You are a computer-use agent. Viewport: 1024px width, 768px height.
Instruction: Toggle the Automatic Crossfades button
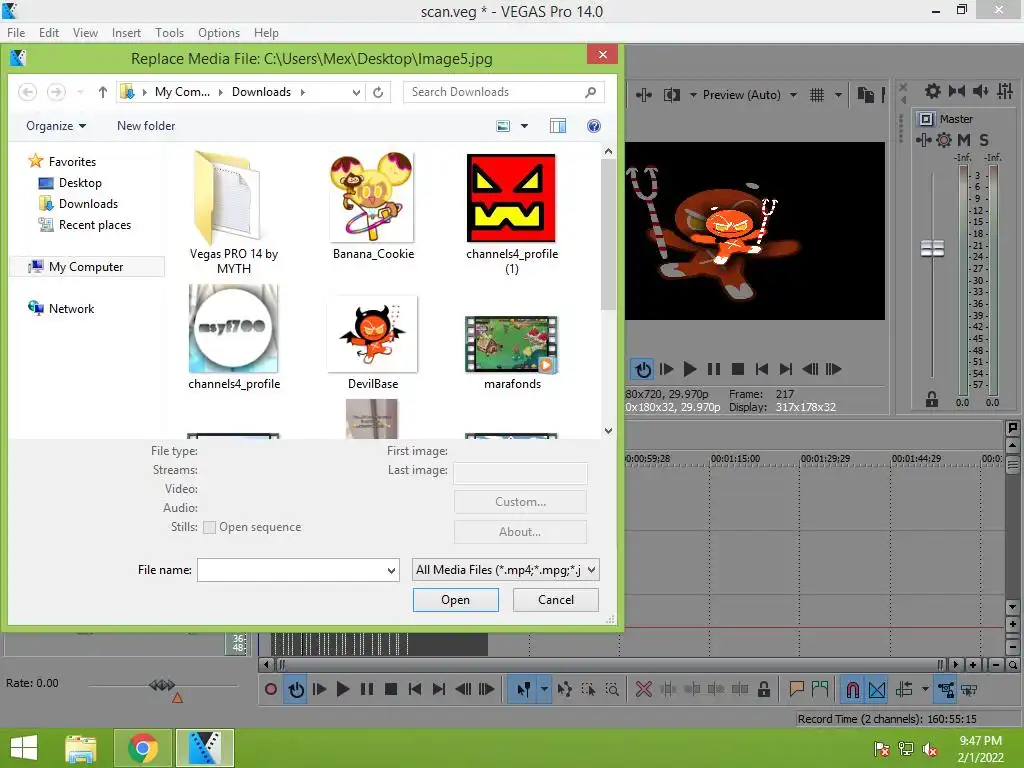(x=877, y=689)
